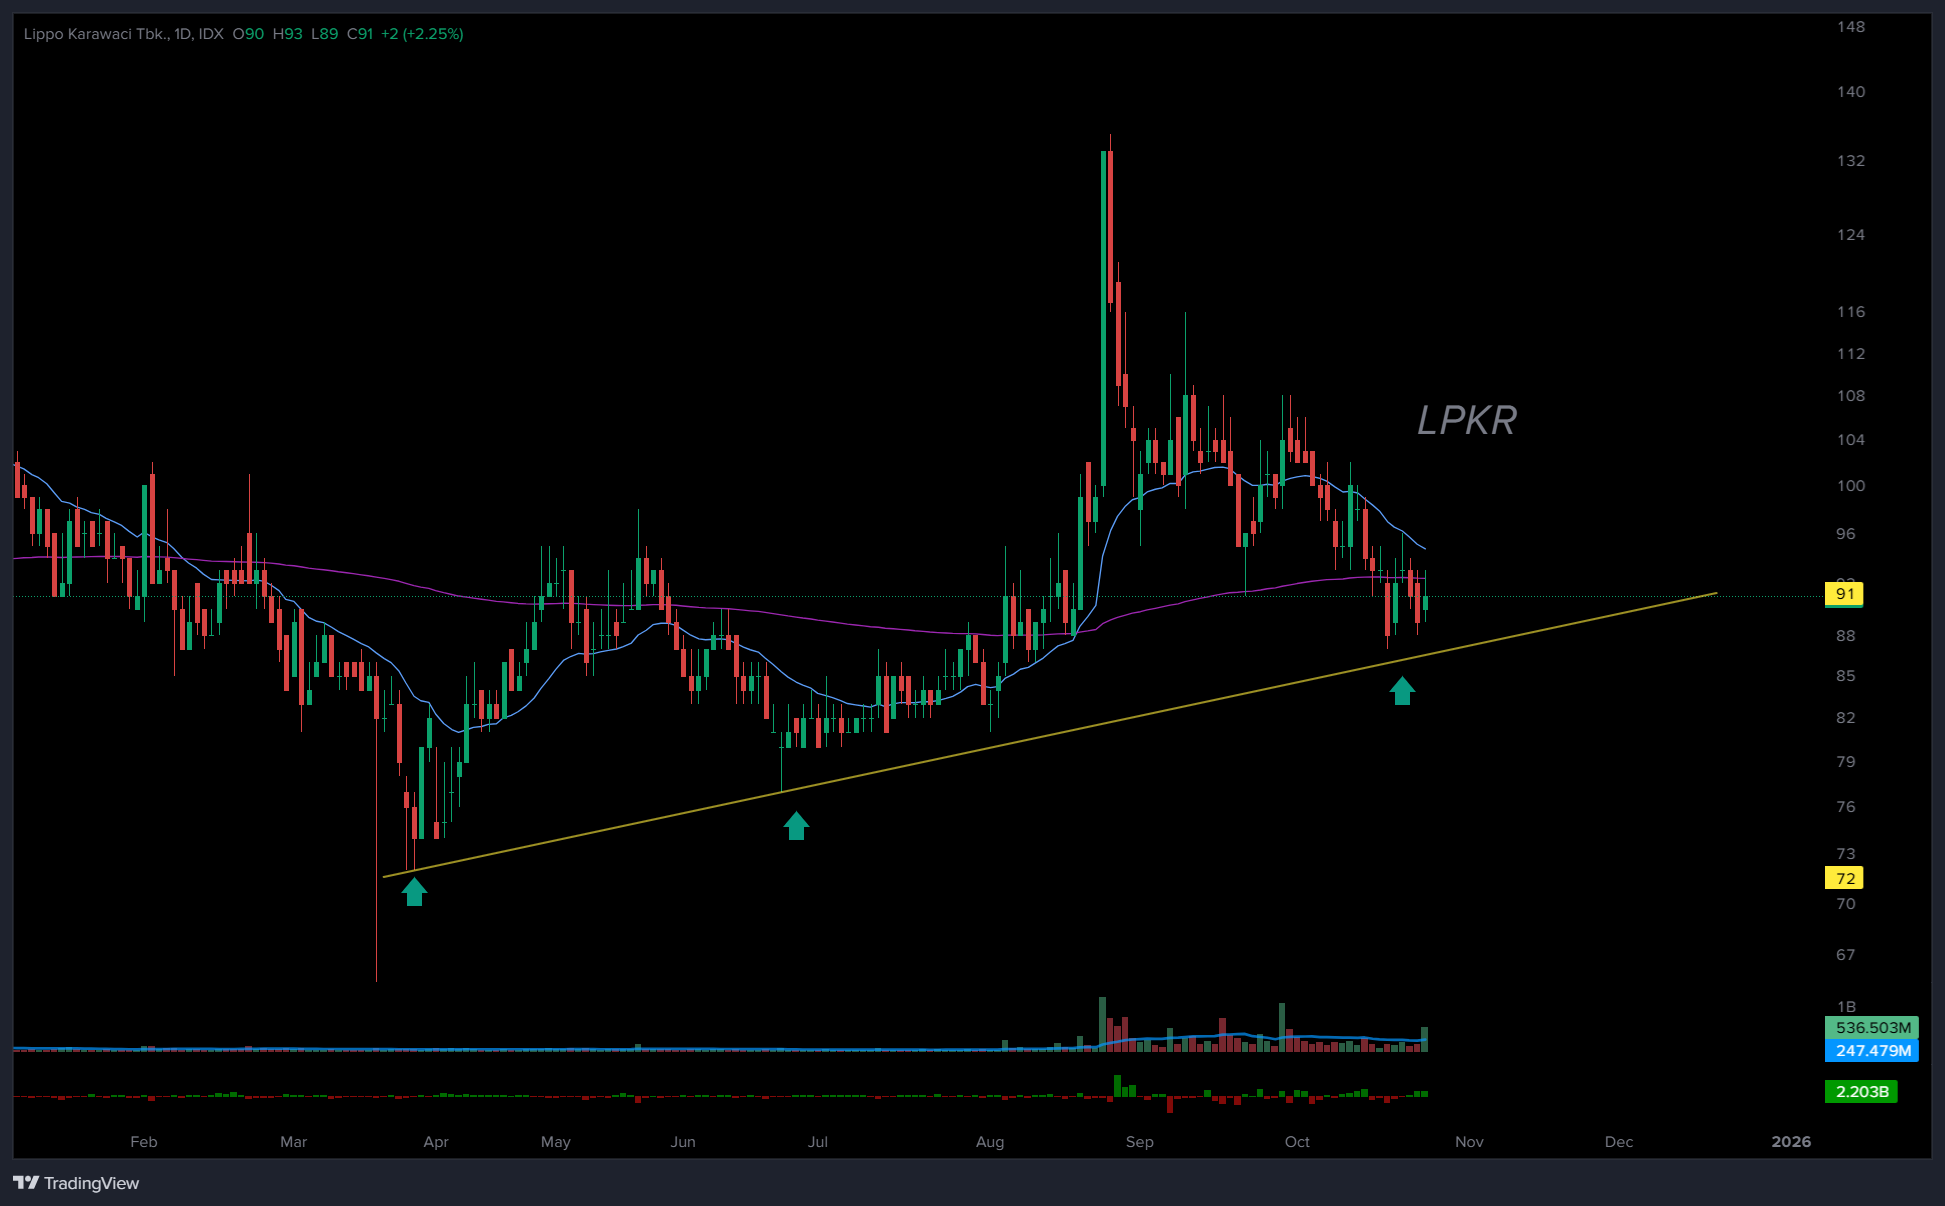Click the C91 close value in the header

360,34
